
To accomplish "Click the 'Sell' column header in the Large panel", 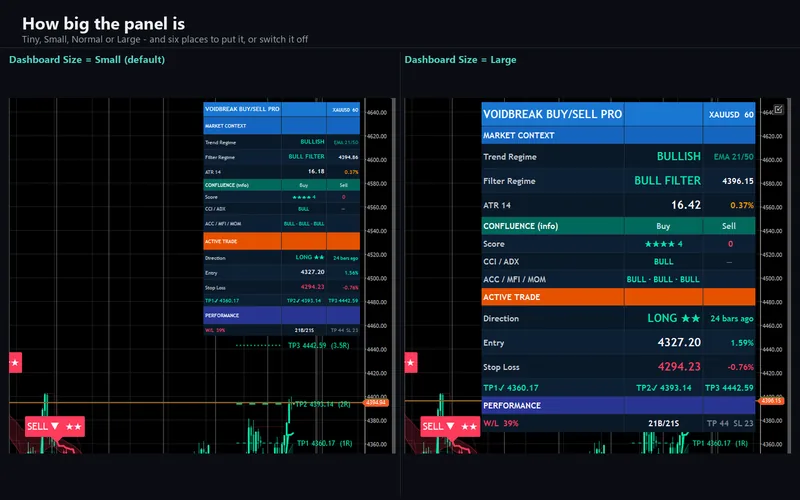I will pos(729,226).
